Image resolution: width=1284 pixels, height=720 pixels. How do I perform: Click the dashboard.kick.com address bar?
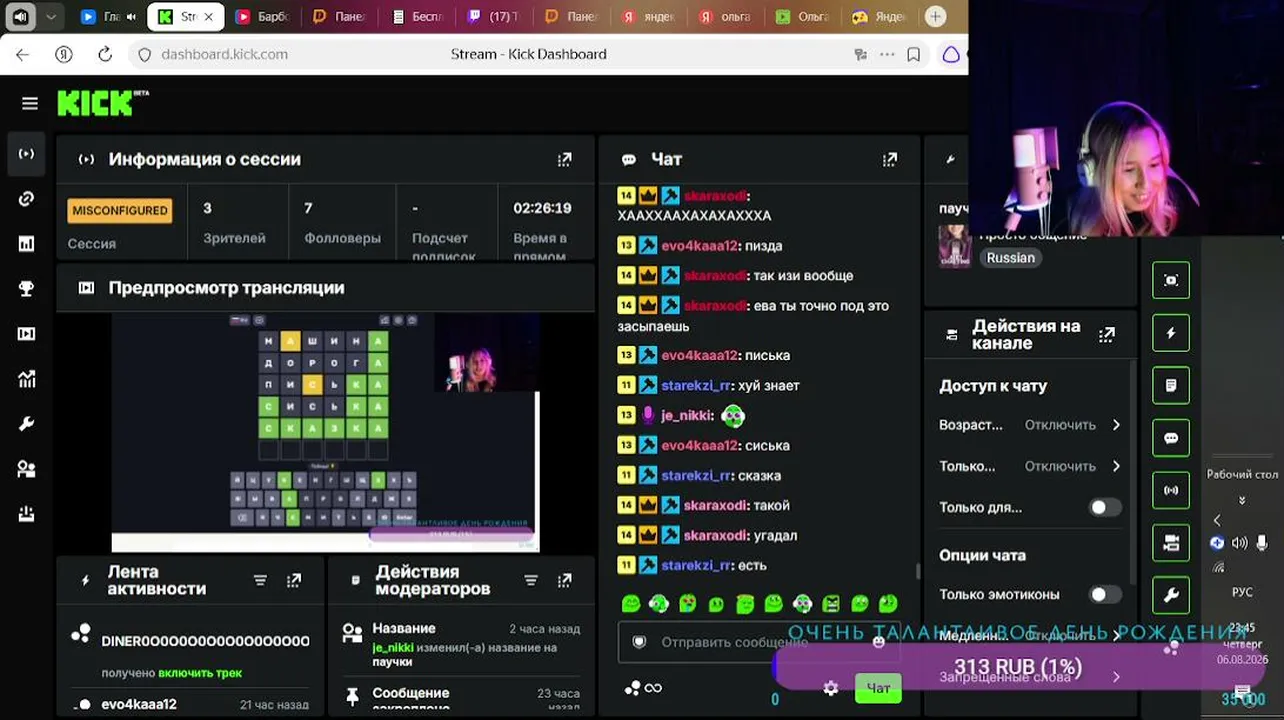pyautogui.click(x=225, y=54)
